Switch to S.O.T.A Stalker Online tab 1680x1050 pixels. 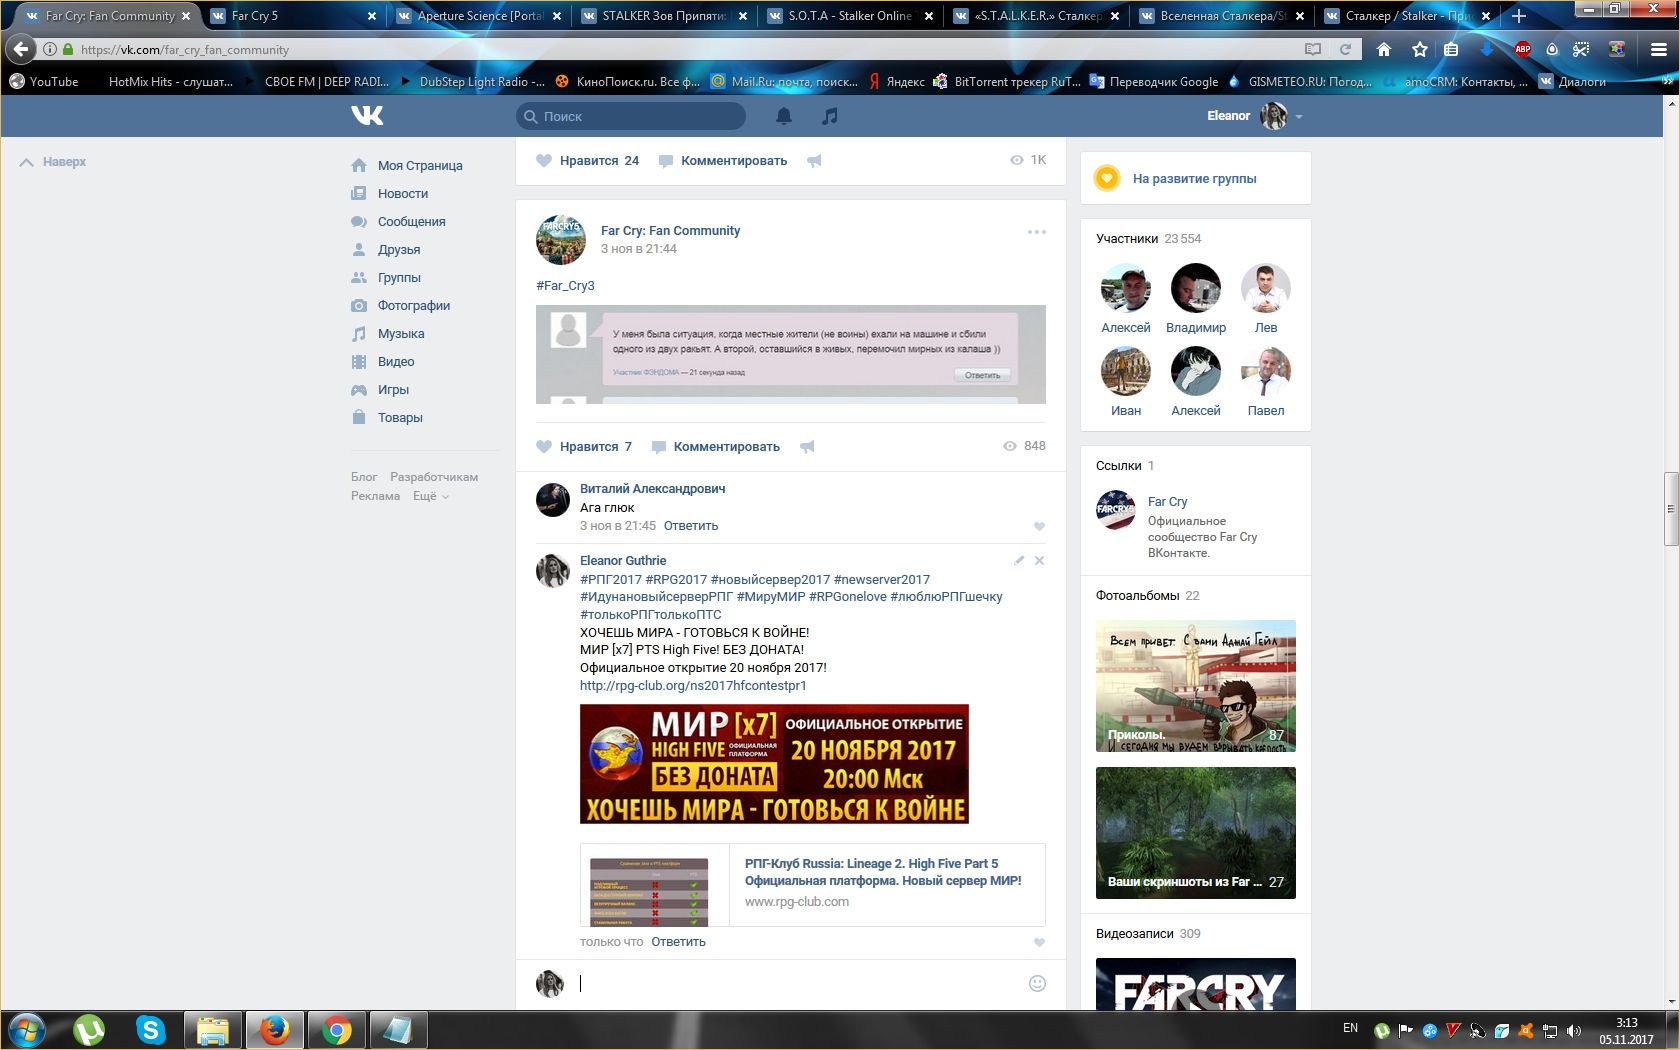[850, 16]
